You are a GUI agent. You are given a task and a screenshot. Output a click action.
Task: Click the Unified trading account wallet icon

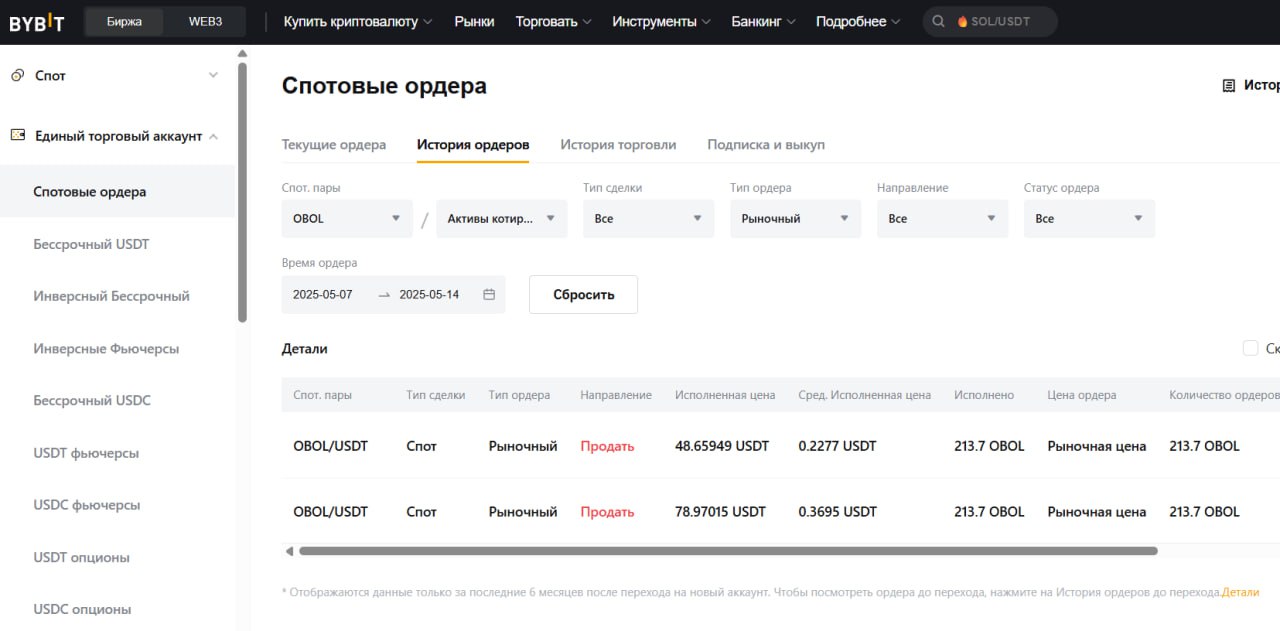17,135
